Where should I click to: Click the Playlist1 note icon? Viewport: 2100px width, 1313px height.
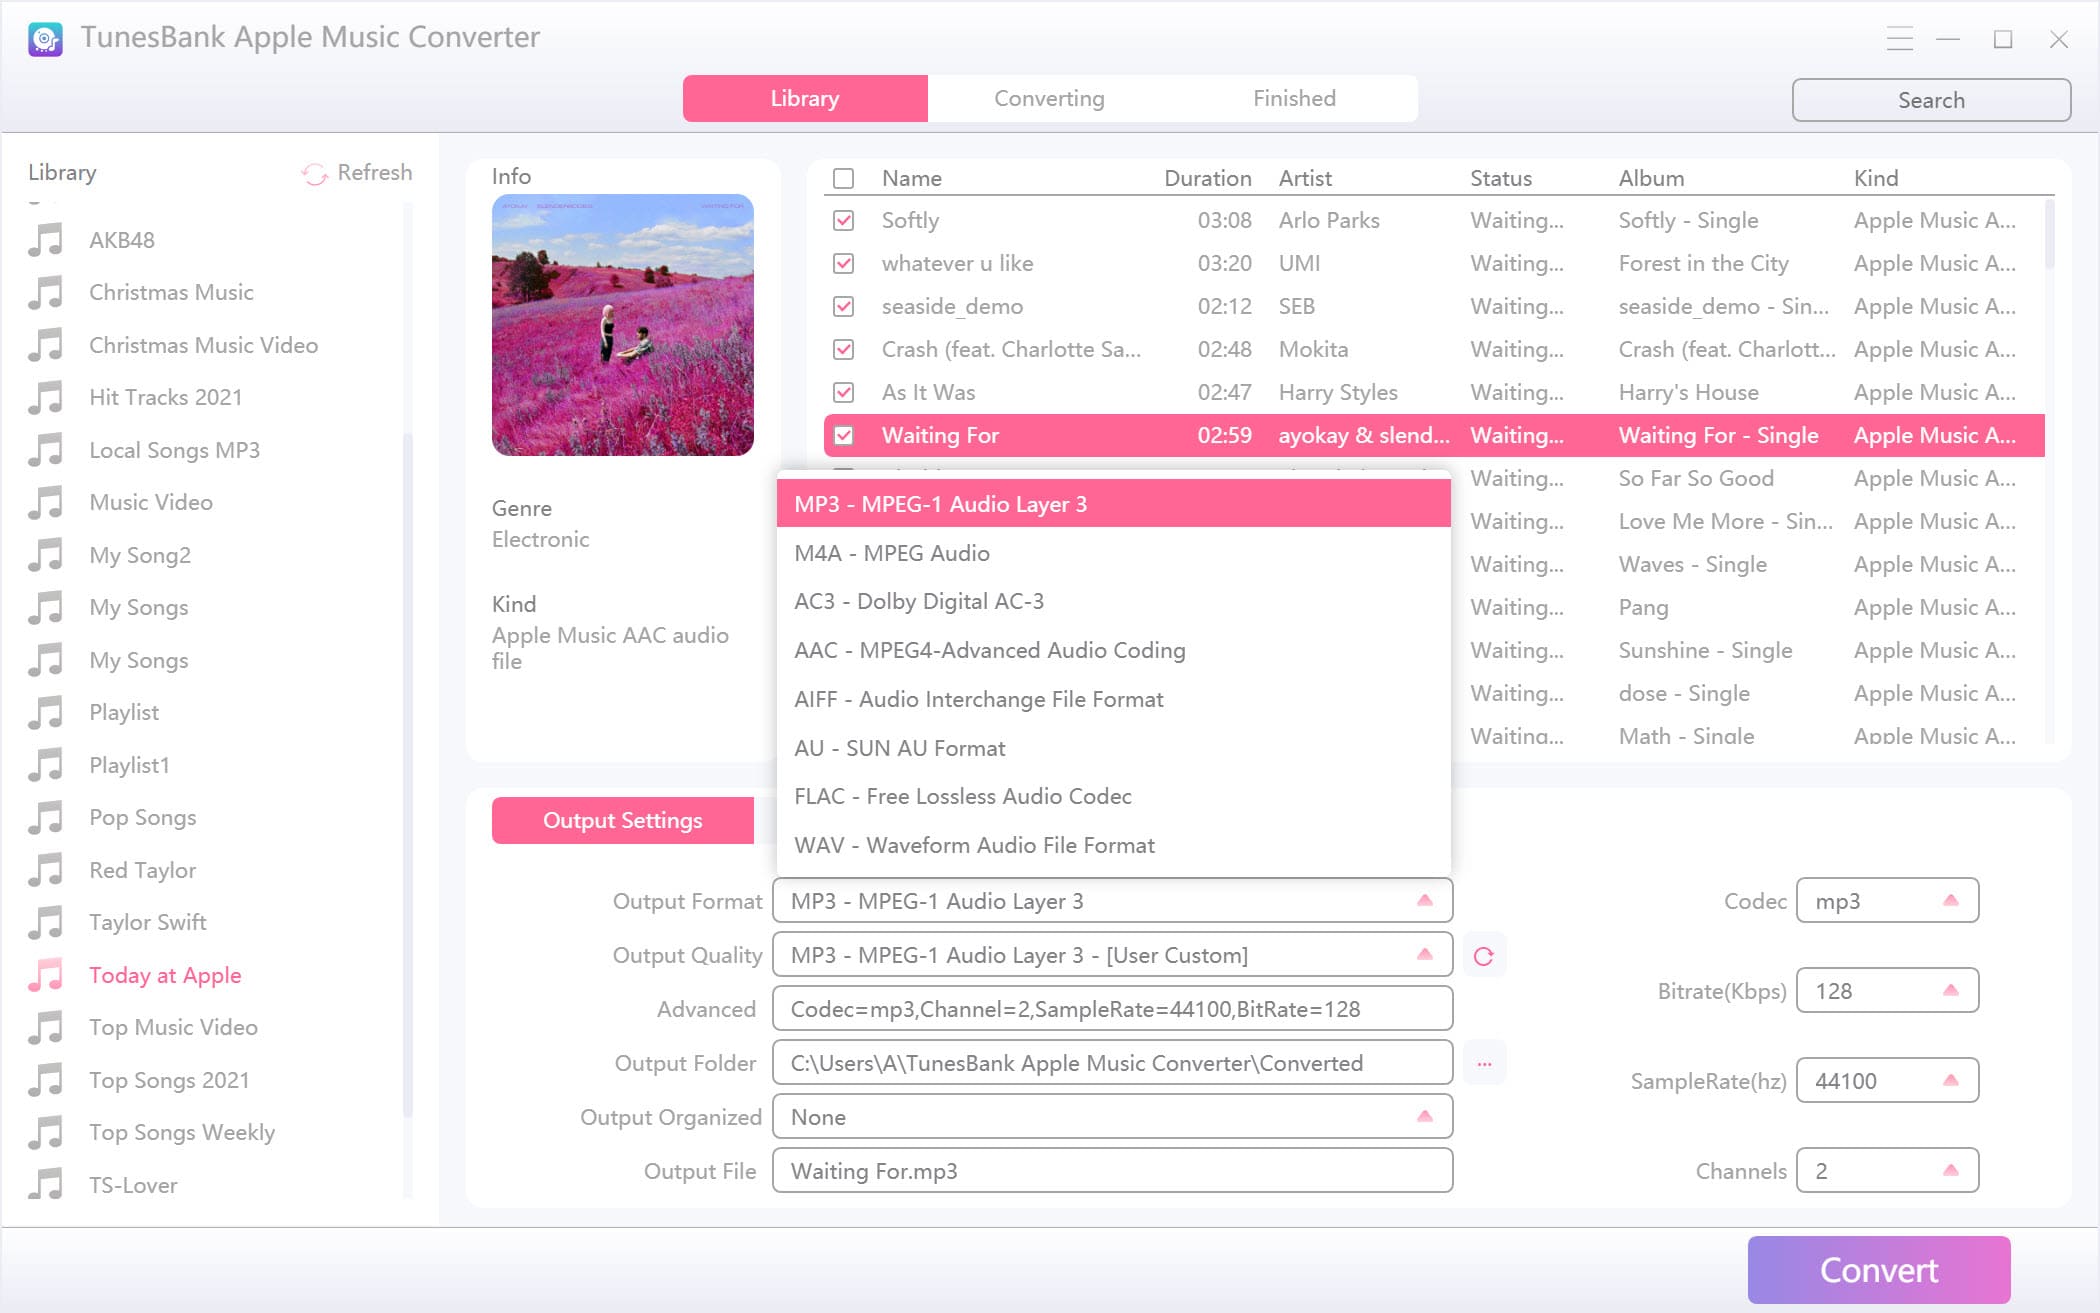coord(46,765)
